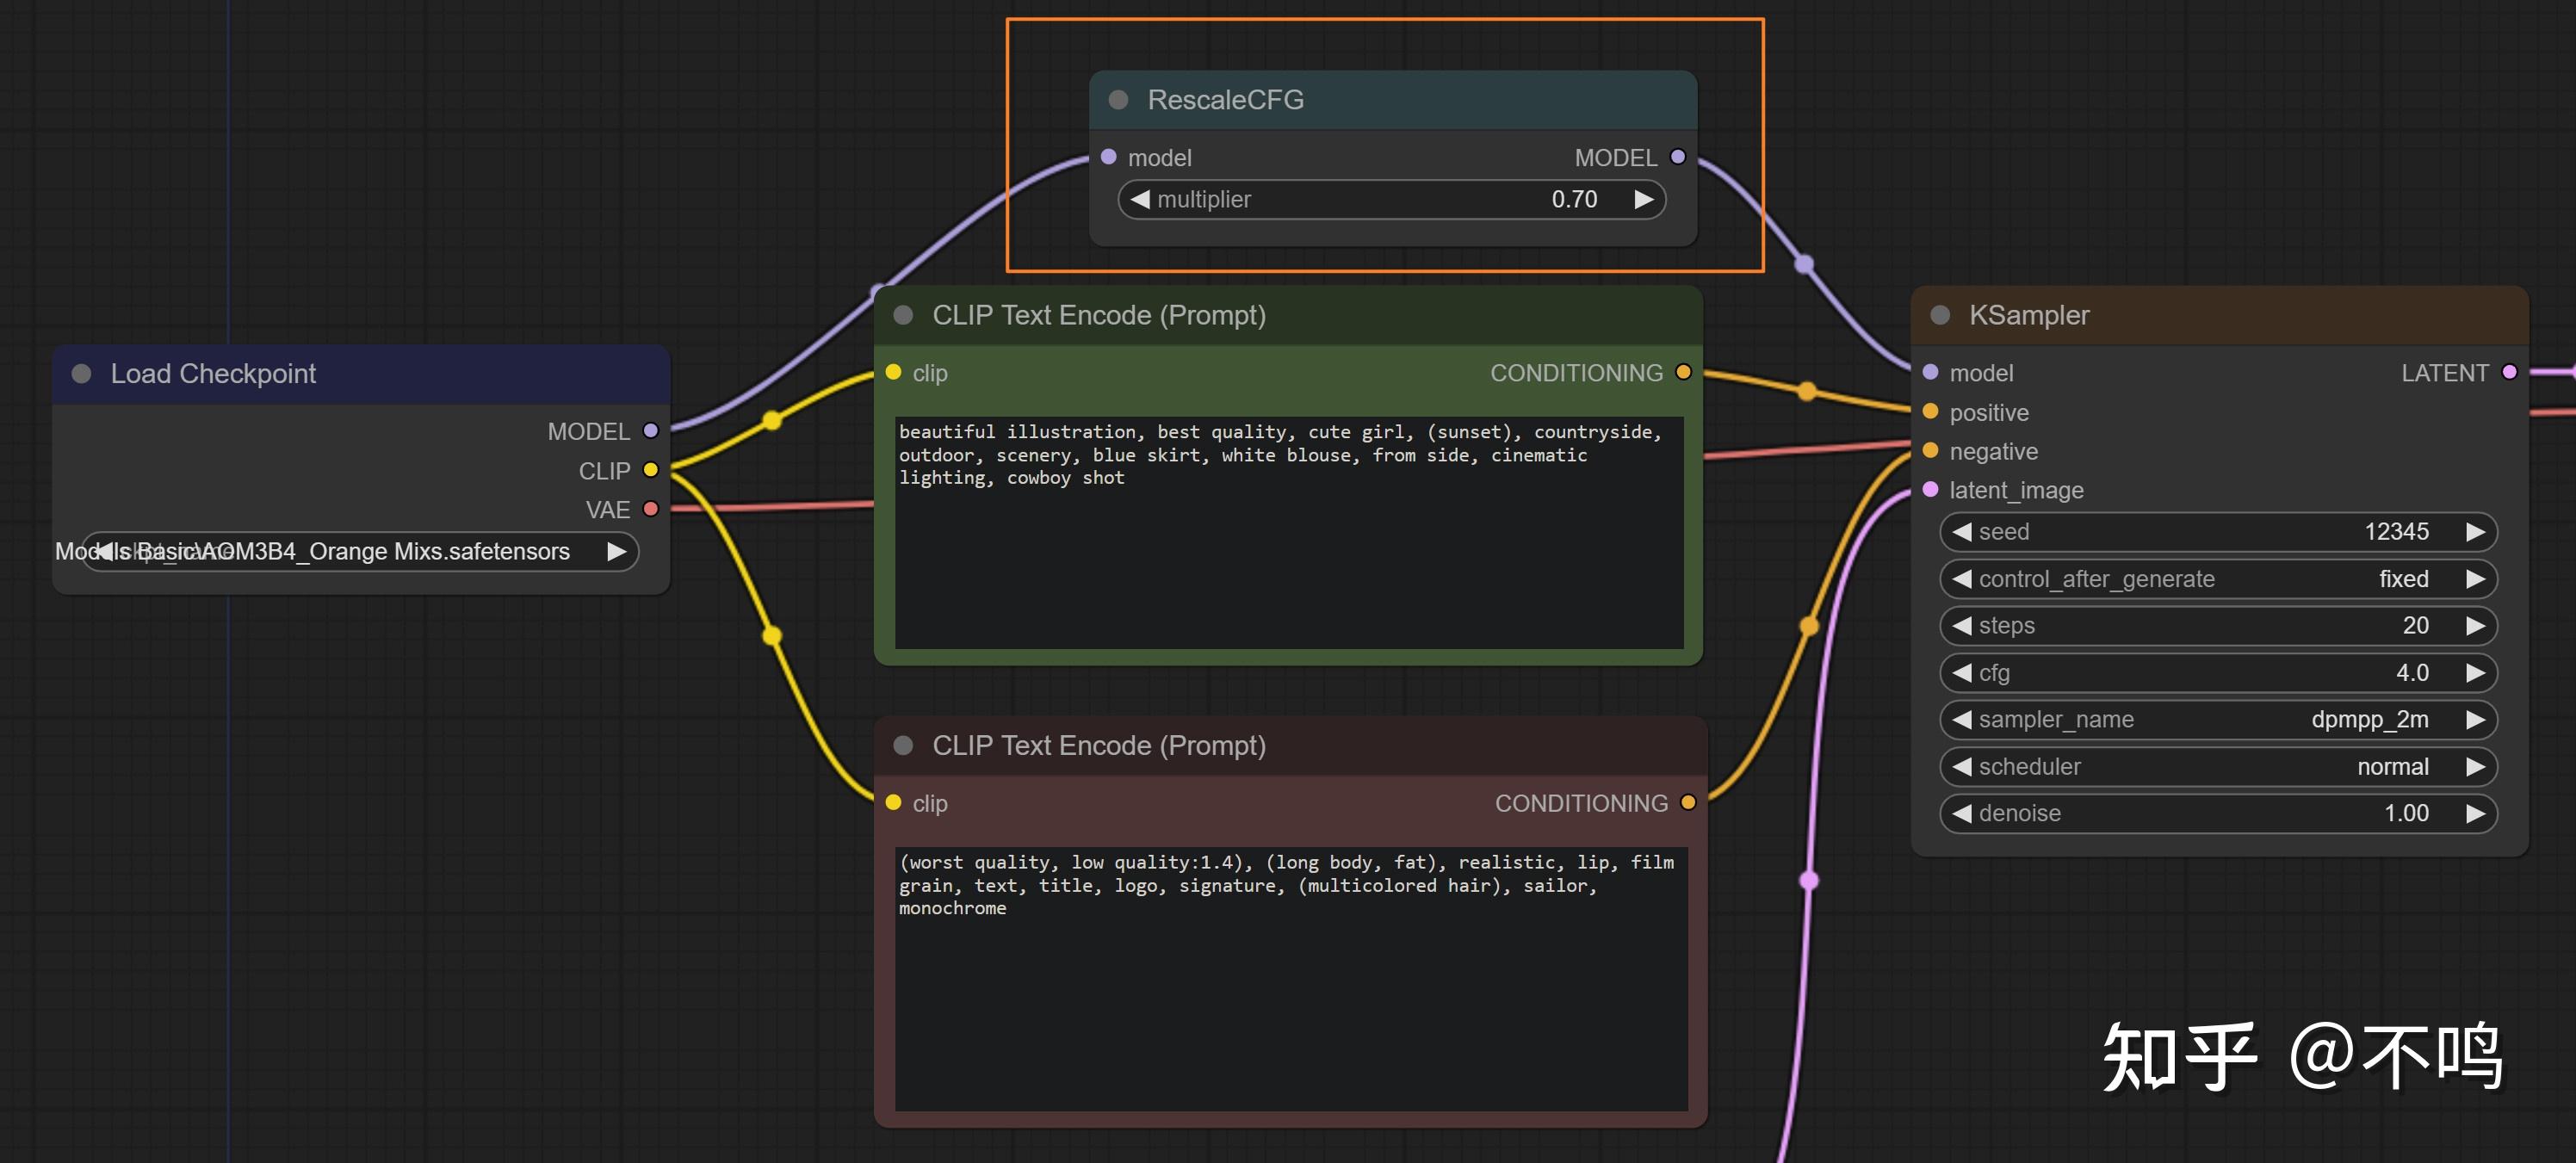This screenshot has height=1163, width=2576.
Task: Click the positive input socket on KSampler
Action: point(1930,412)
